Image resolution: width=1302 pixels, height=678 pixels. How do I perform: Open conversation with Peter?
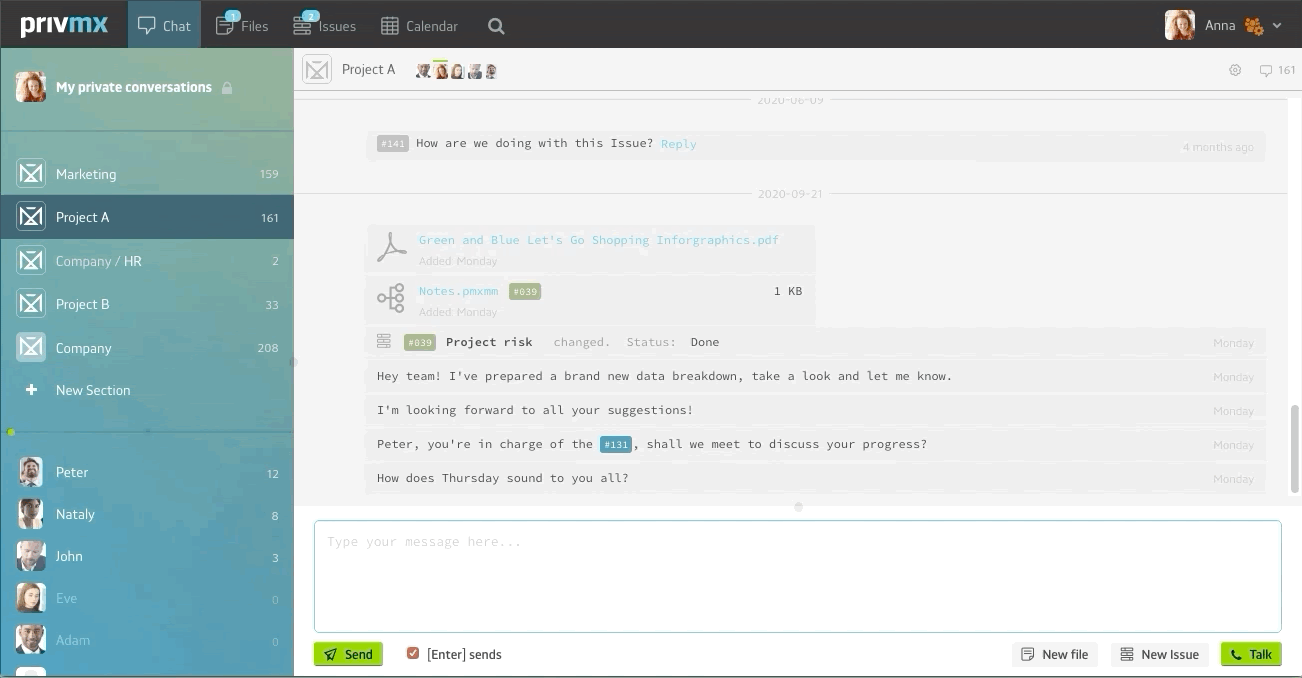tap(147, 472)
